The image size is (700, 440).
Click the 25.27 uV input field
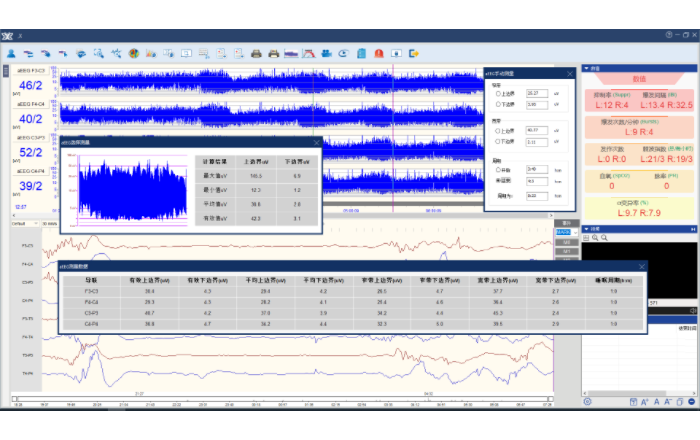537,94
